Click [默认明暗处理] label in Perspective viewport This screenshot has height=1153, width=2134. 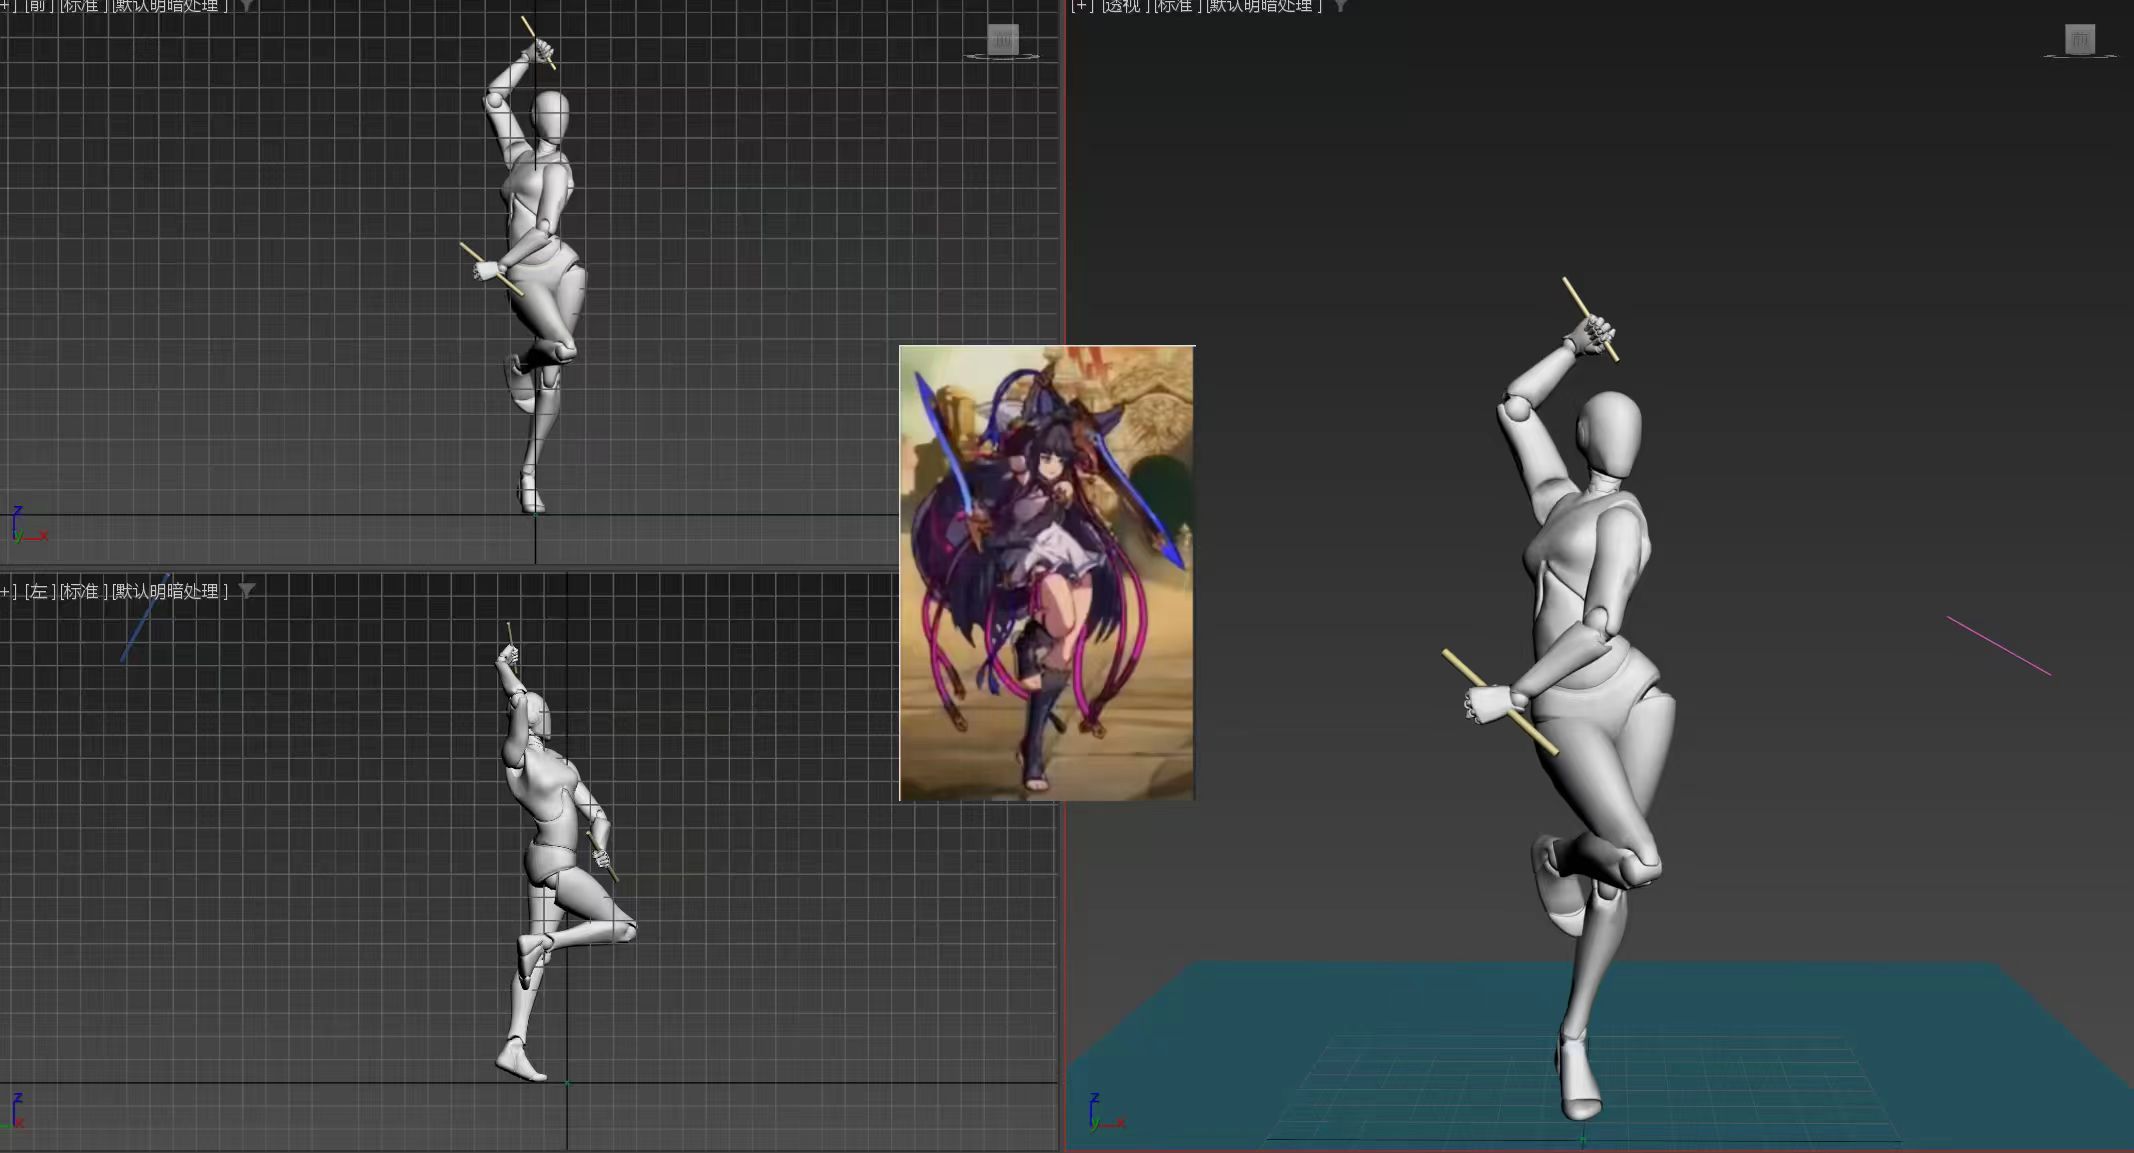[1264, 6]
